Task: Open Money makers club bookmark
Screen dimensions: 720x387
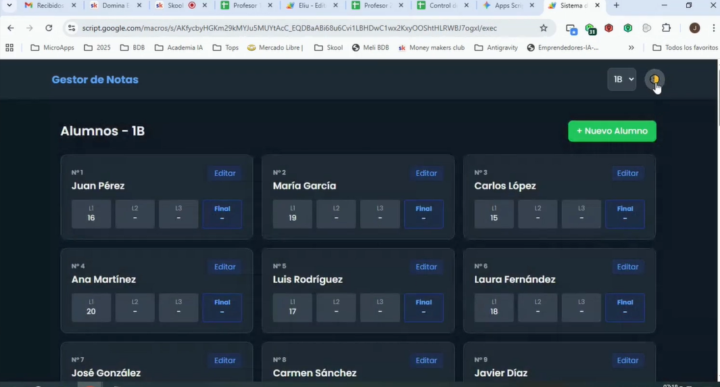Action: tap(432, 47)
